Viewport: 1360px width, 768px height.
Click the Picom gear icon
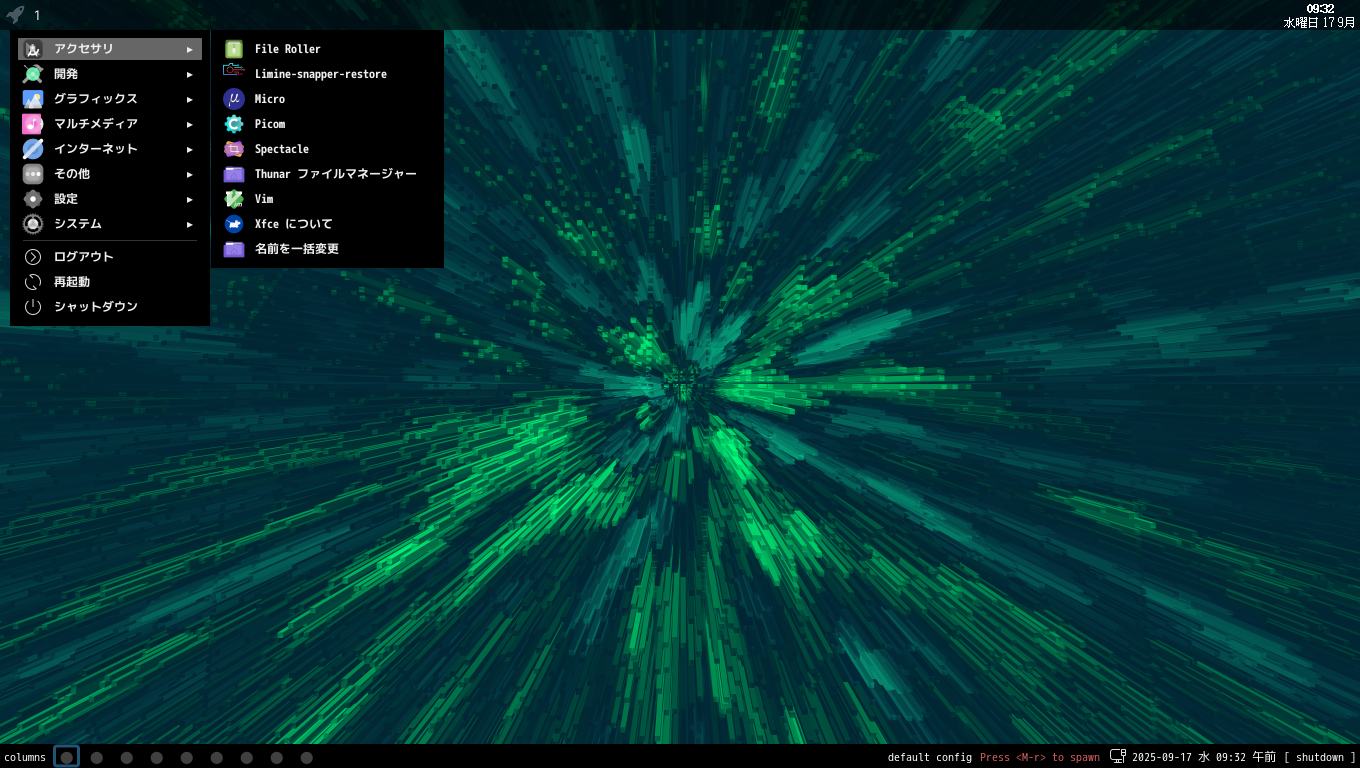click(234, 124)
